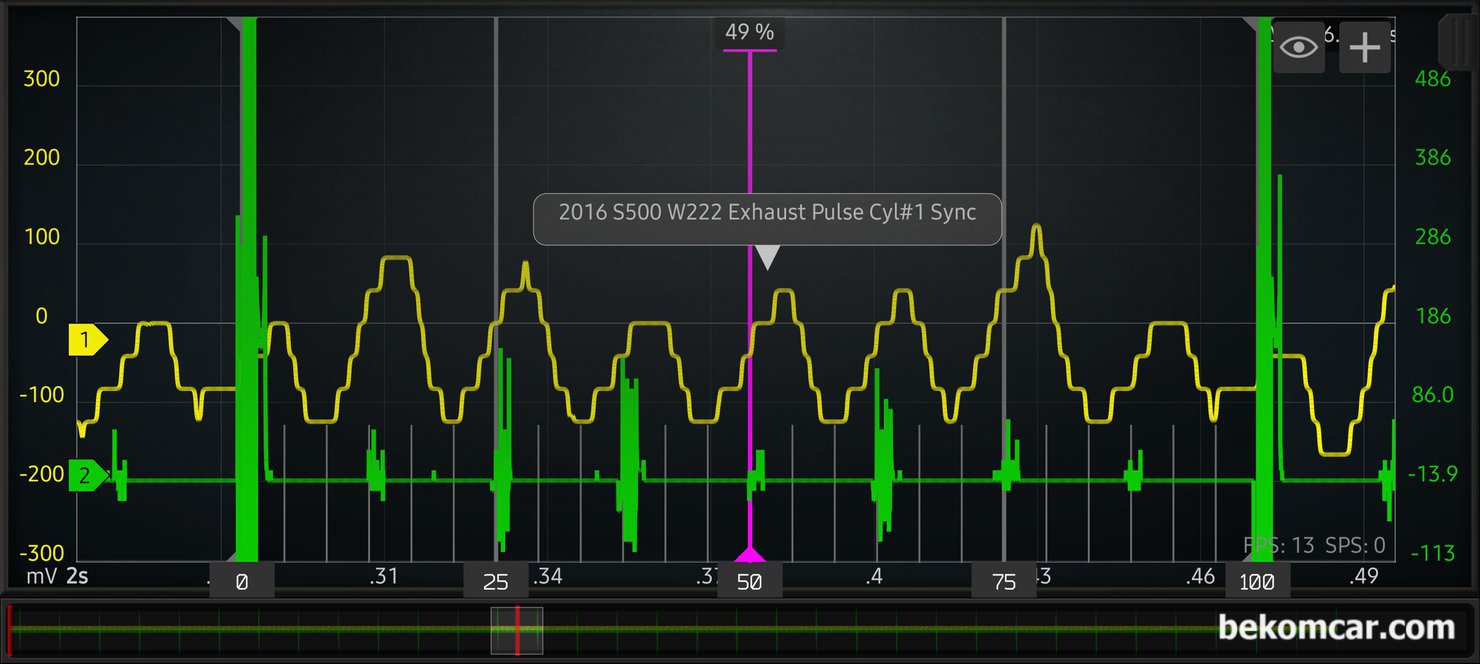Select the 50 phase ruler marker
Viewport: 1480px width, 664px height.
click(750, 581)
